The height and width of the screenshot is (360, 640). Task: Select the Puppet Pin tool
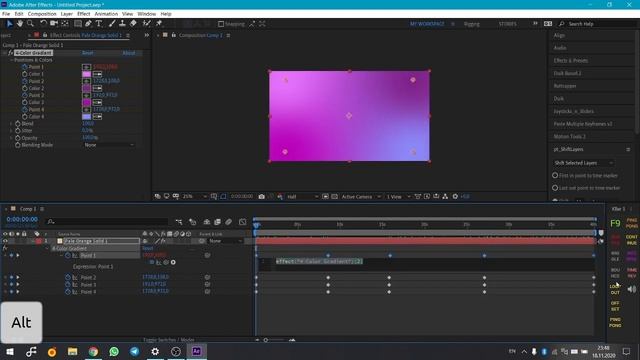(x=159, y=24)
